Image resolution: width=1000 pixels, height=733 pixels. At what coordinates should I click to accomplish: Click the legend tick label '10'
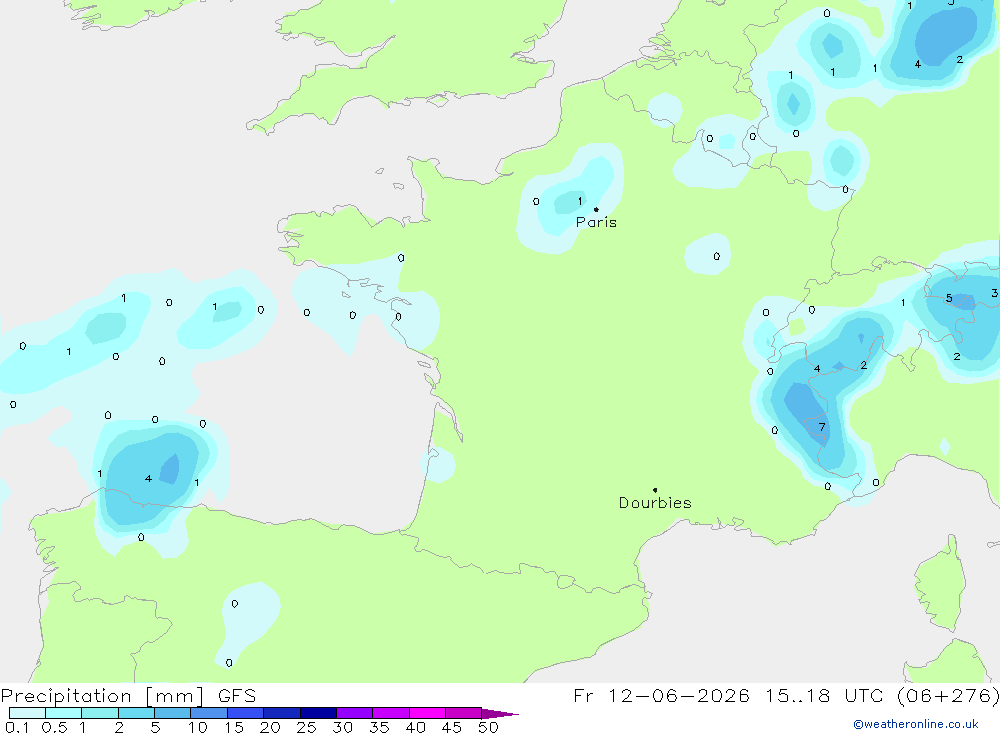click(x=198, y=727)
